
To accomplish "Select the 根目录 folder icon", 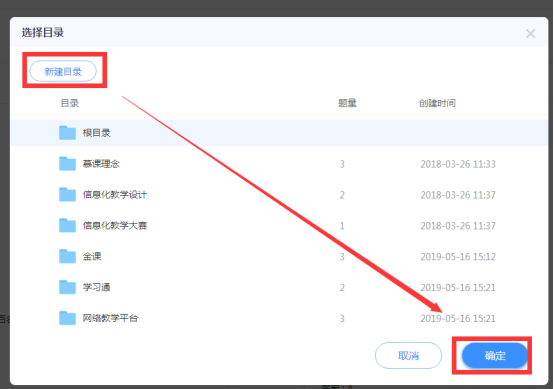I will 67,133.
